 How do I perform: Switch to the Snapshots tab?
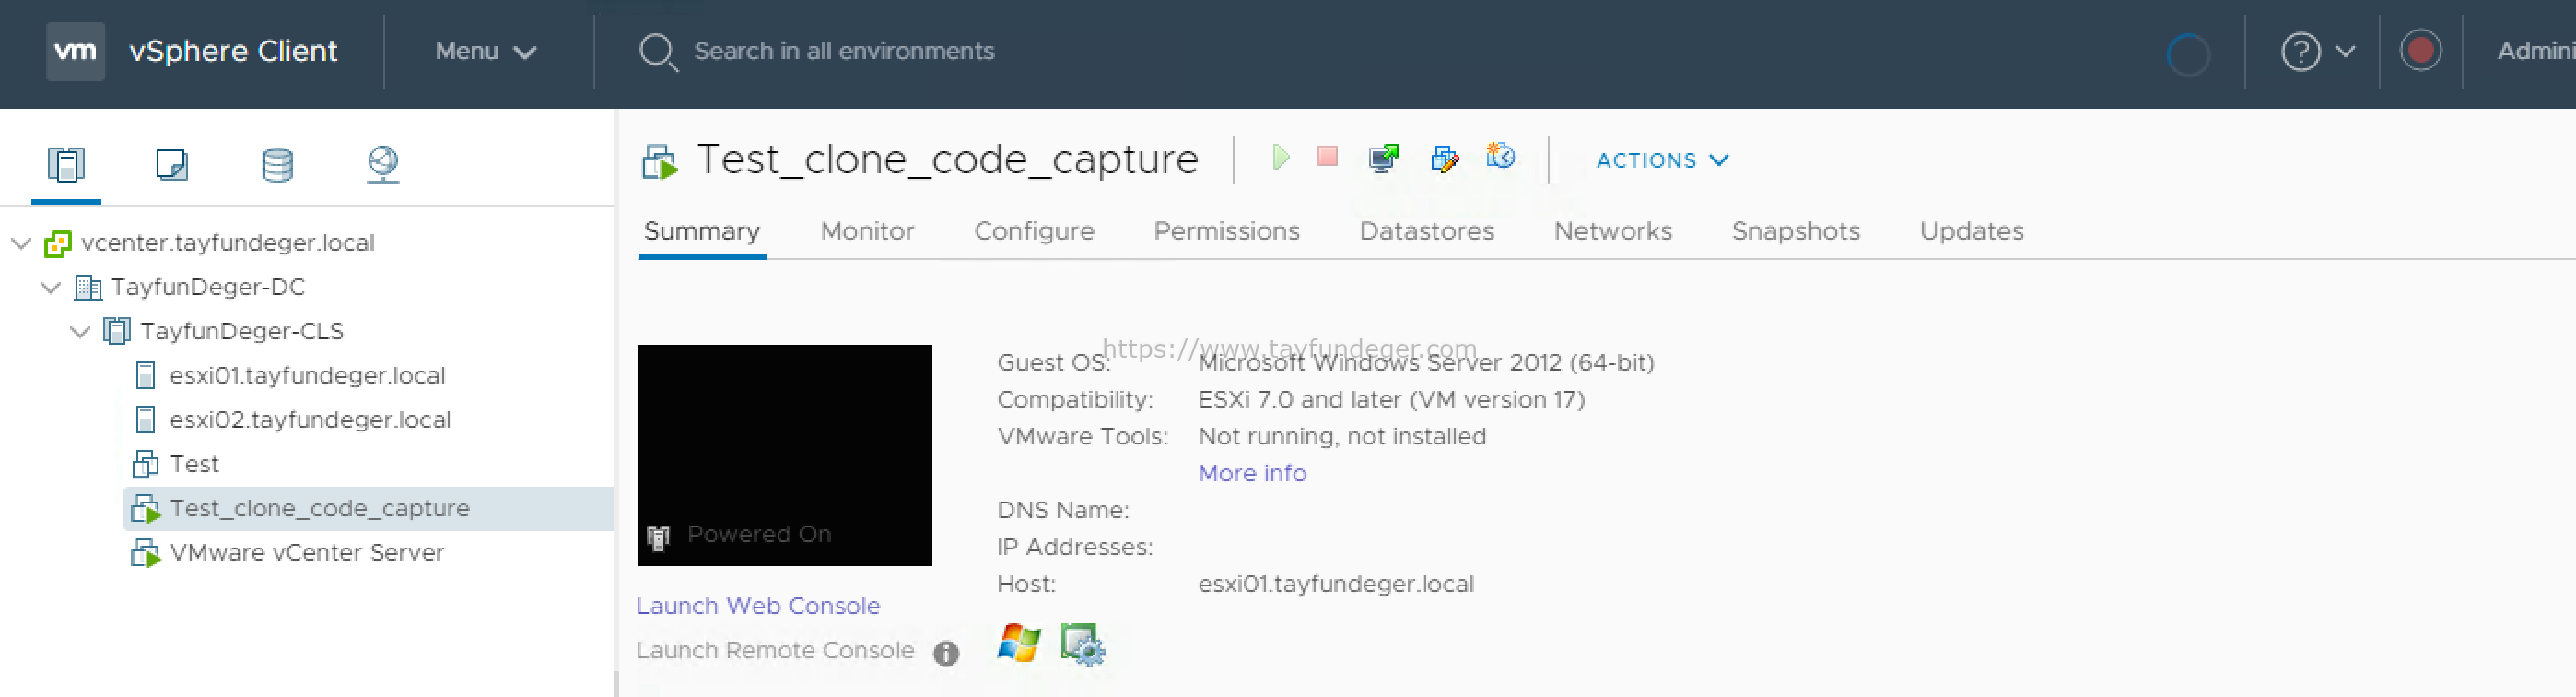coord(1795,231)
